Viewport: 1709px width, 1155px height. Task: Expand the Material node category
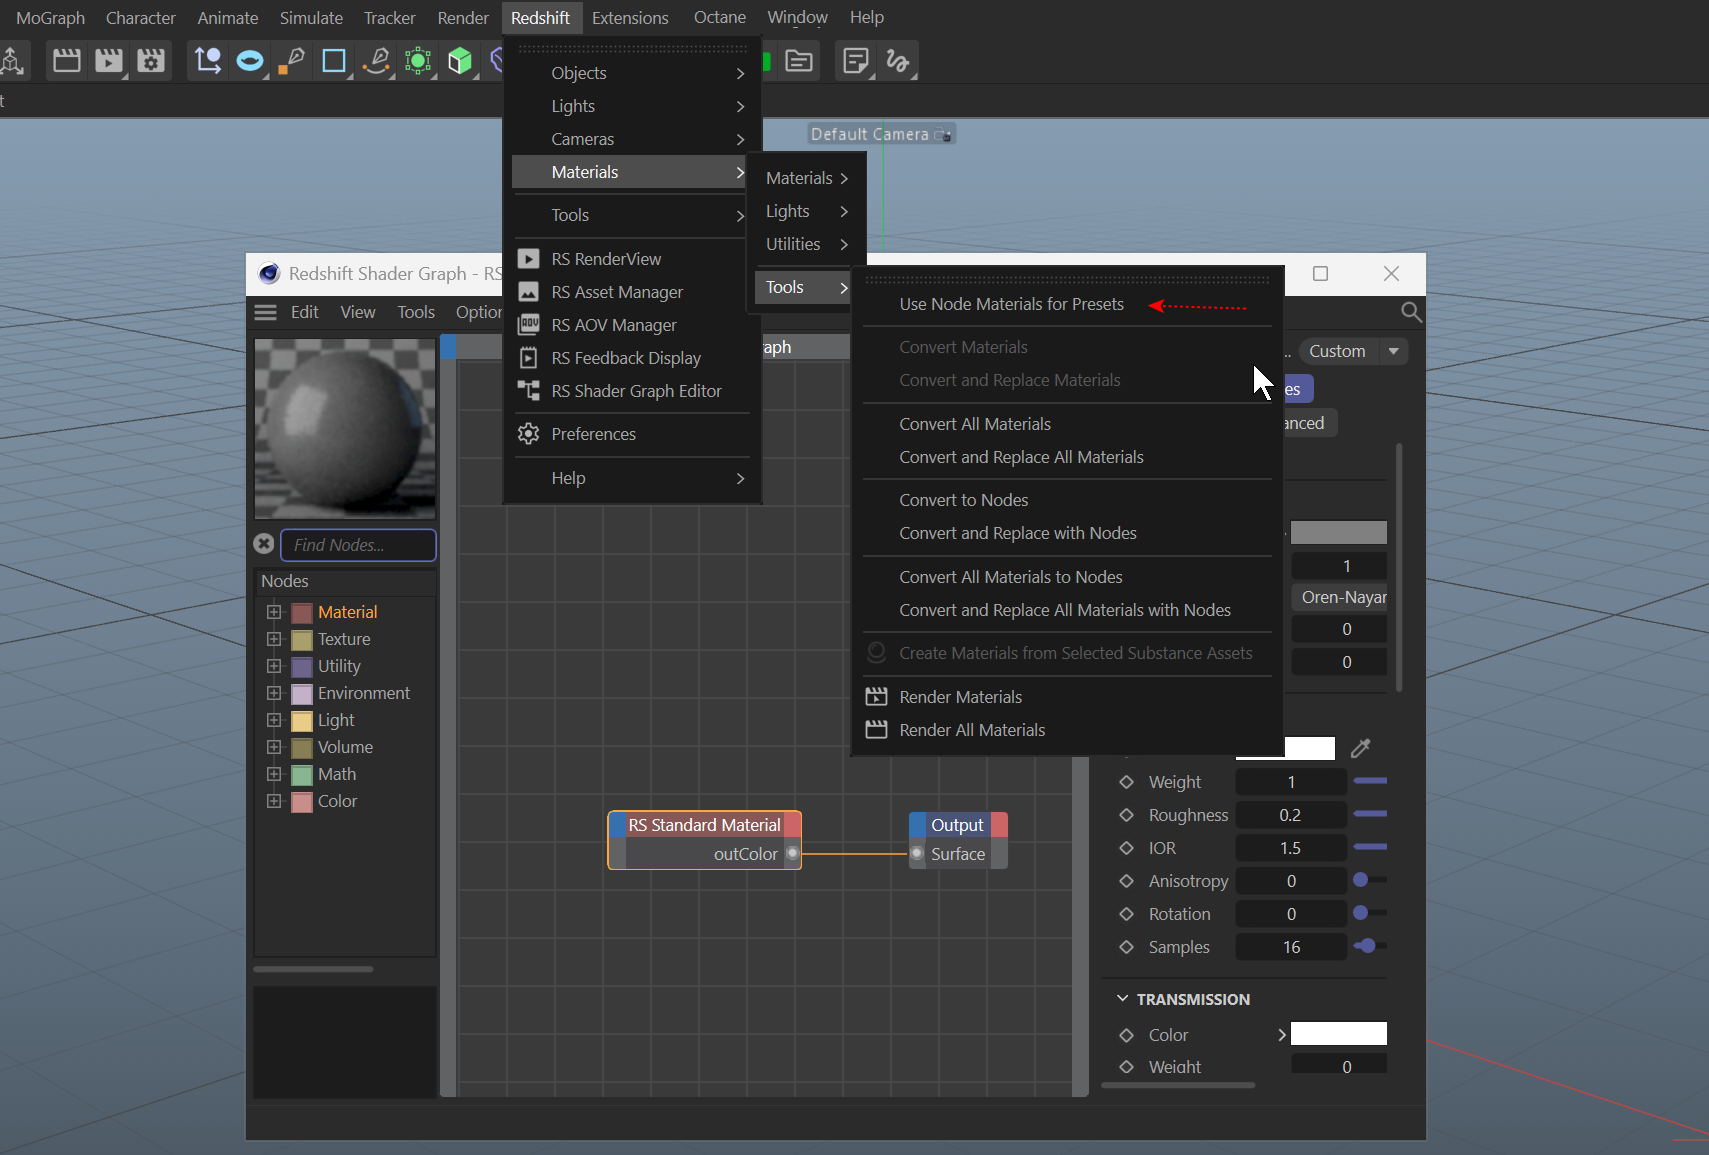tap(274, 612)
